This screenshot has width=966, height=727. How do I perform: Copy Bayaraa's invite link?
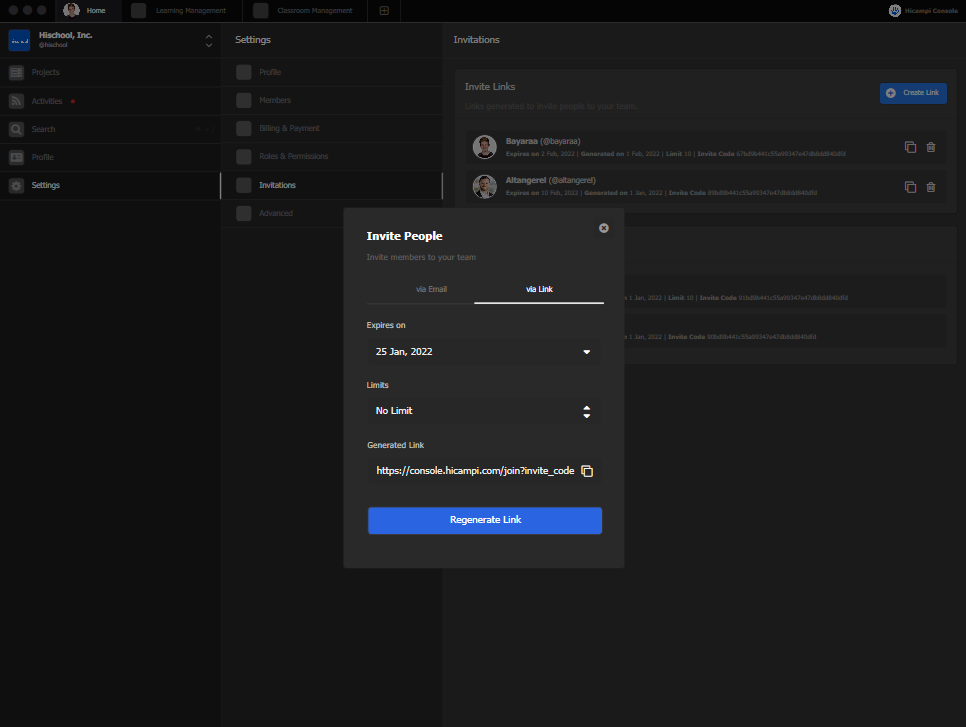(910, 147)
